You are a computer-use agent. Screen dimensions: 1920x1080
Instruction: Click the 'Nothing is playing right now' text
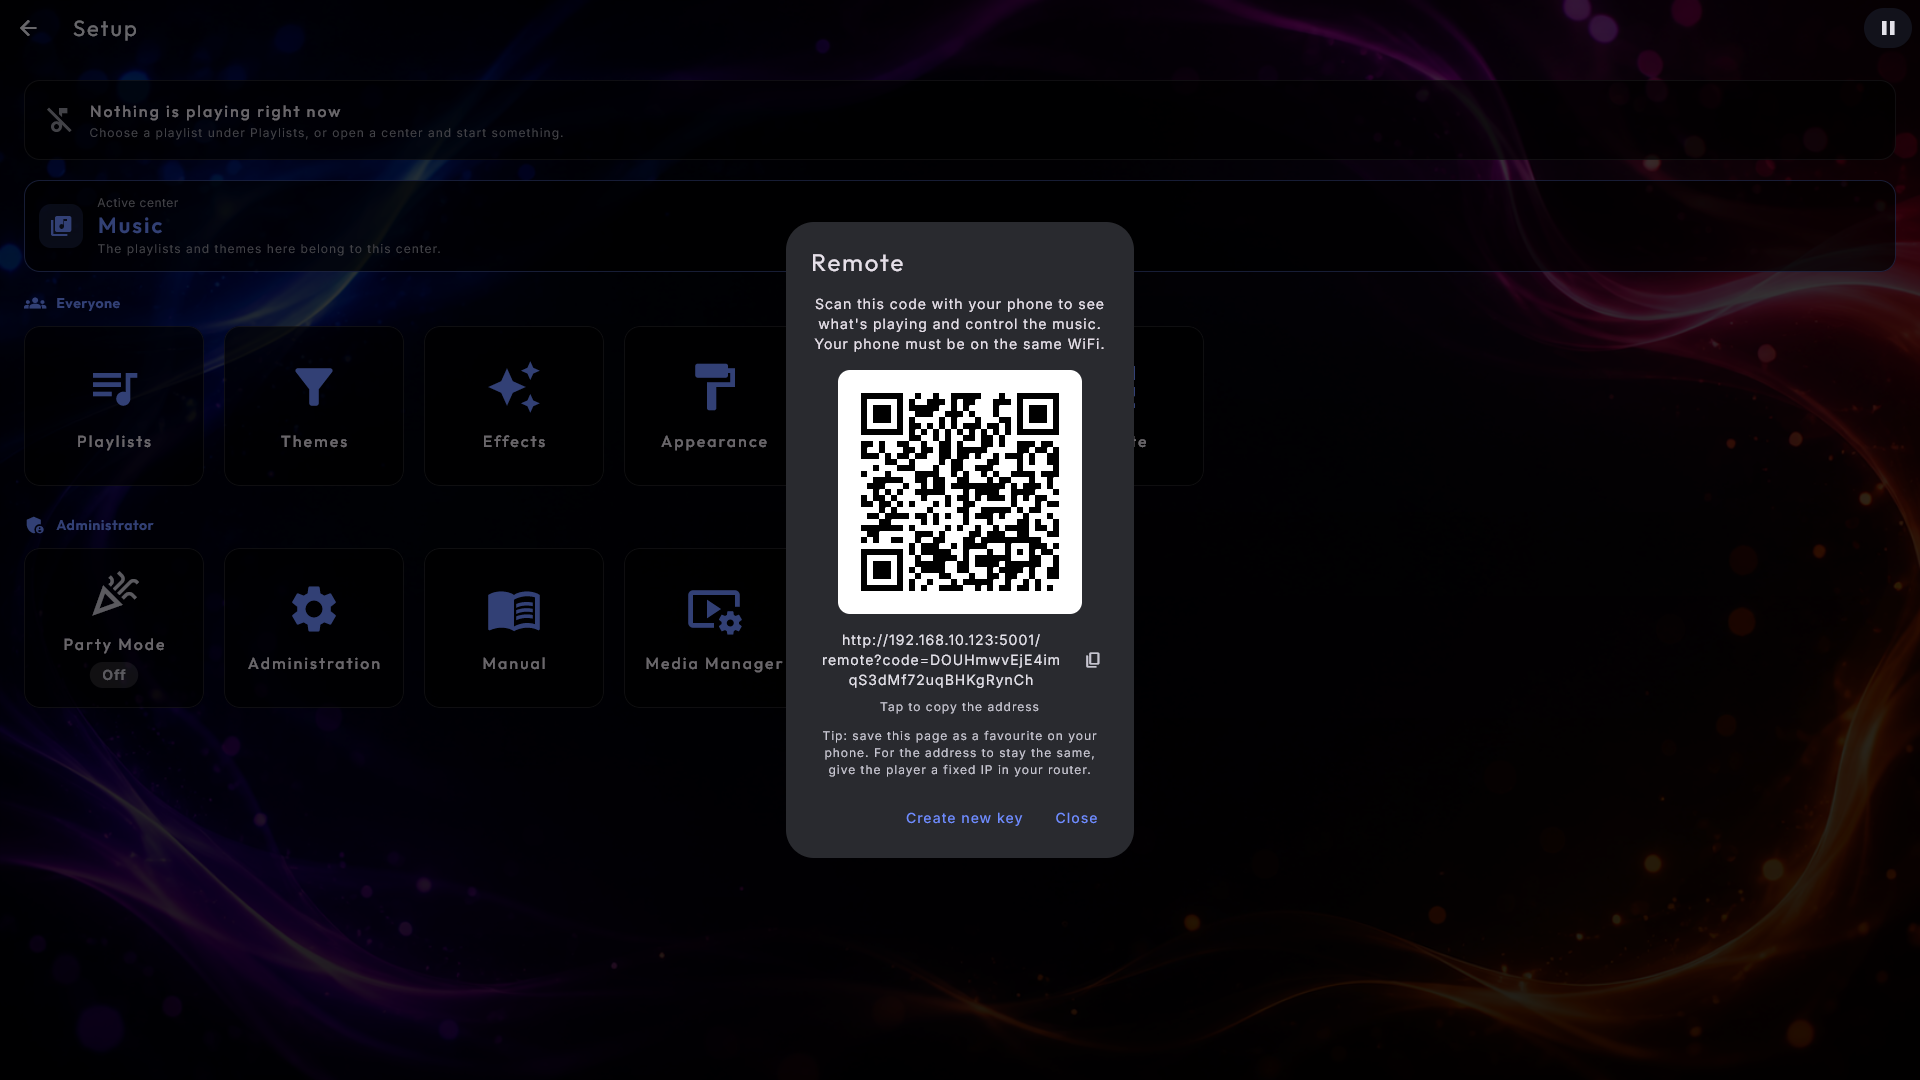point(215,112)
